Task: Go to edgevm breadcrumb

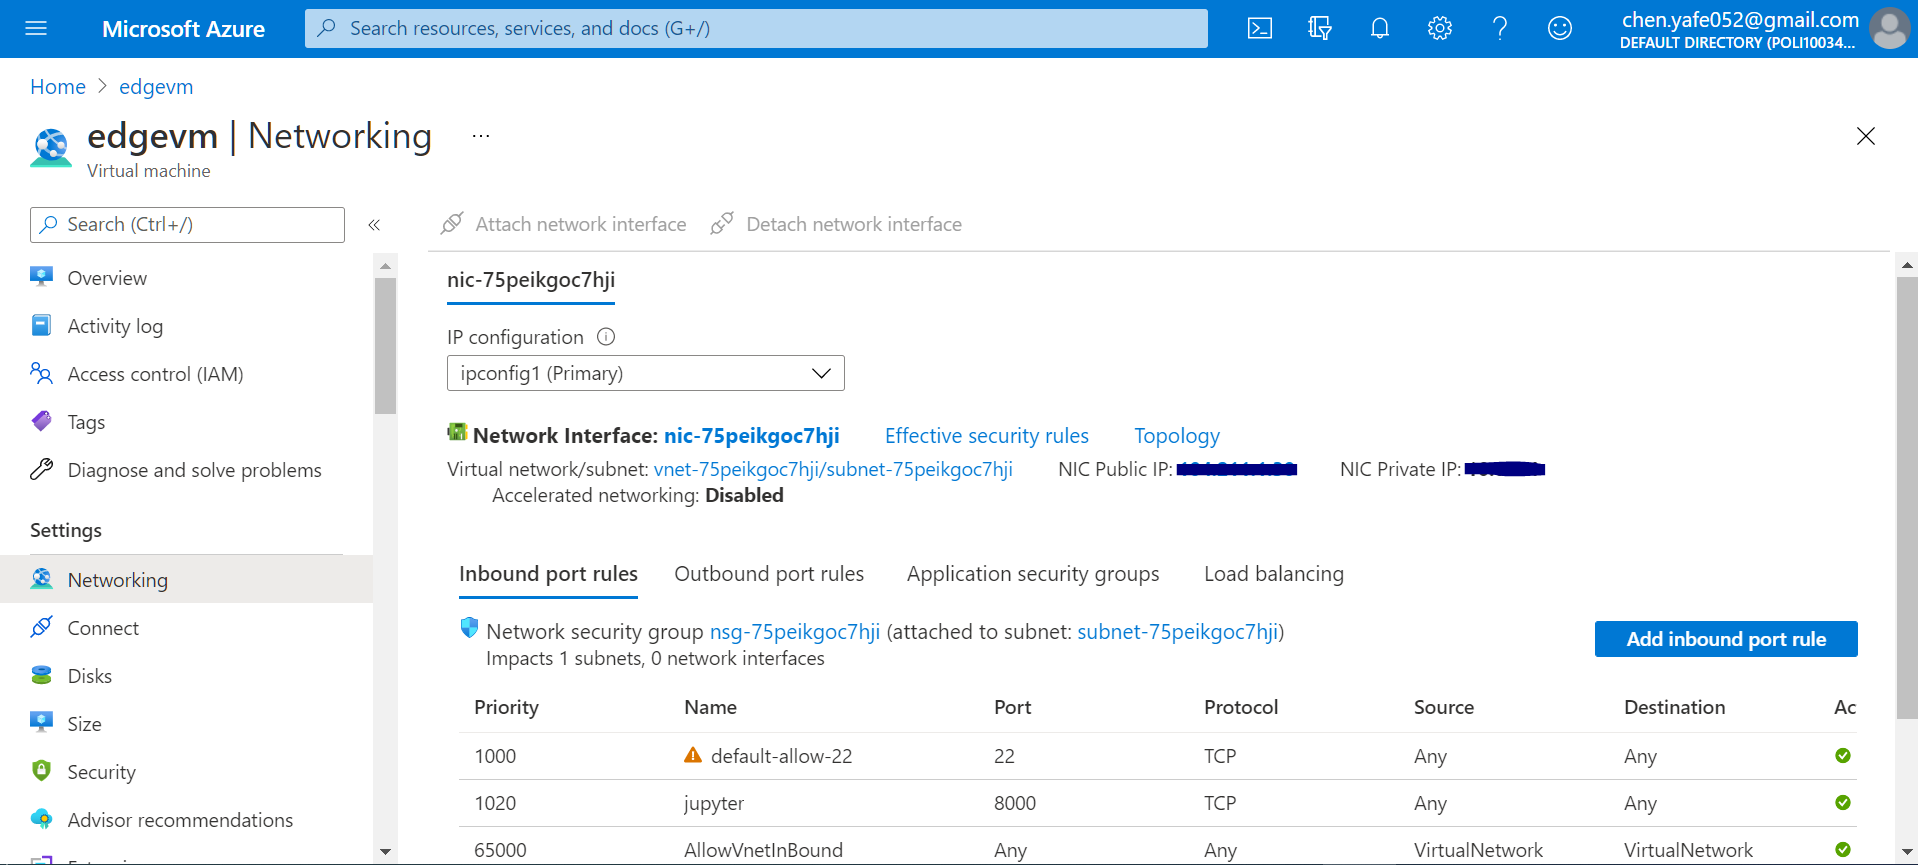Action: click(x=156, y=87)
